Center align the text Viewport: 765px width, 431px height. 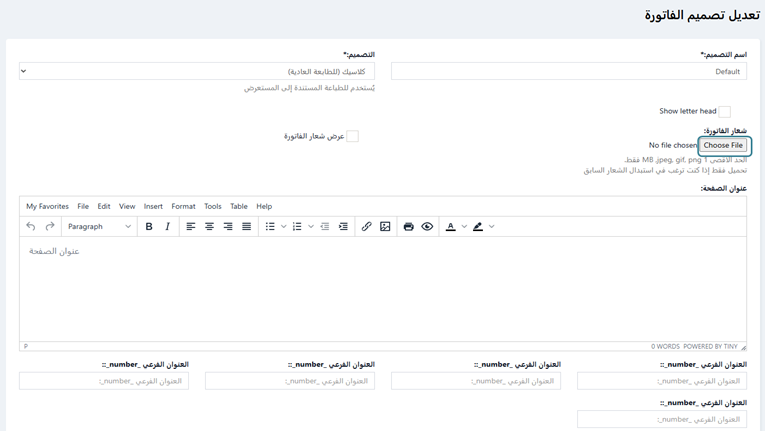click(x=209, y=227)
